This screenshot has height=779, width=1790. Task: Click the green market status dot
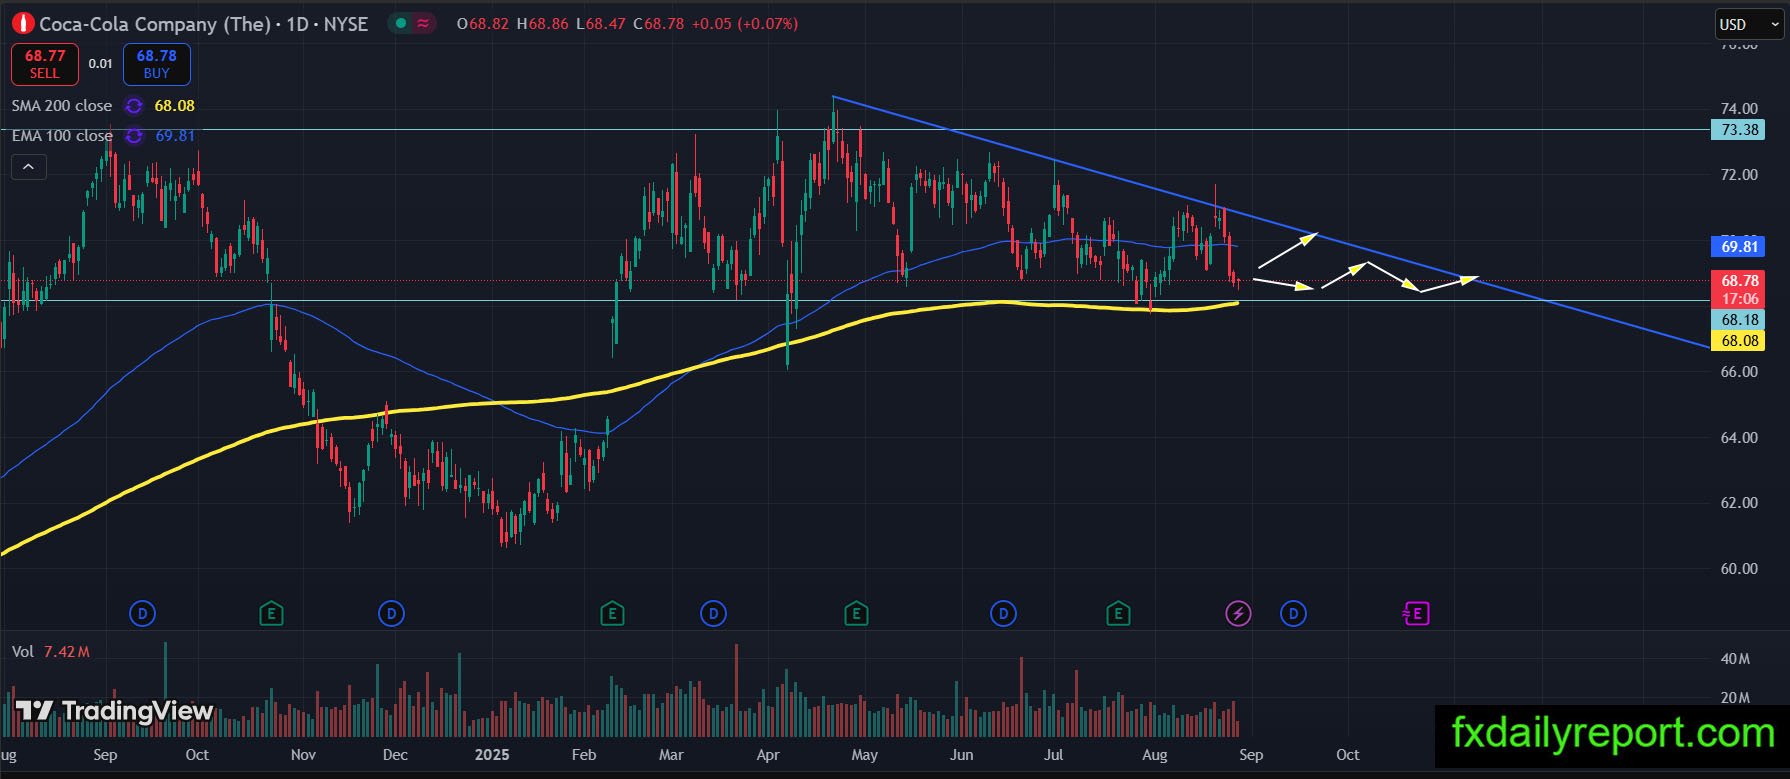pos(402,23)
